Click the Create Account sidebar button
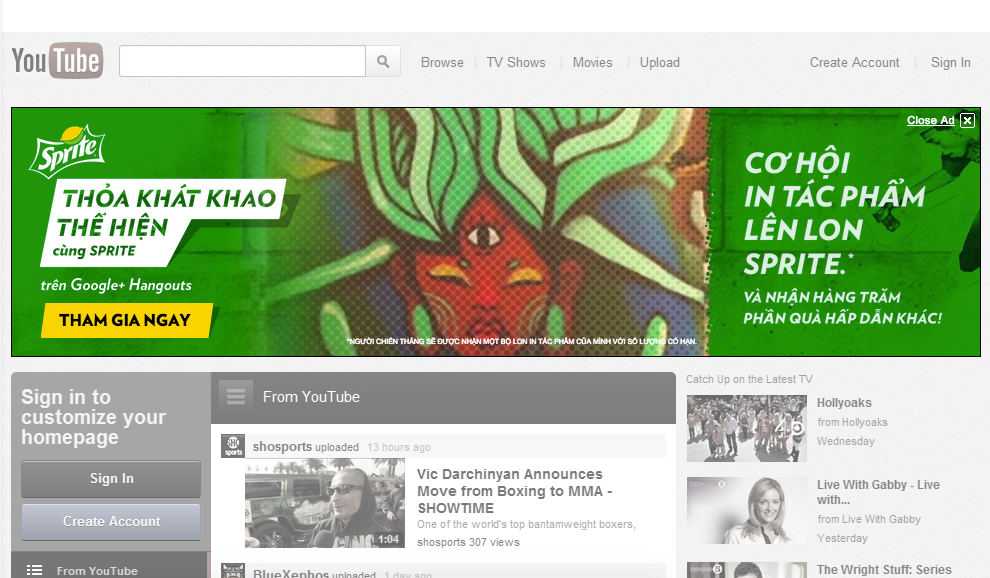This screenshot has height=578, width=990. tap(111, 522)
